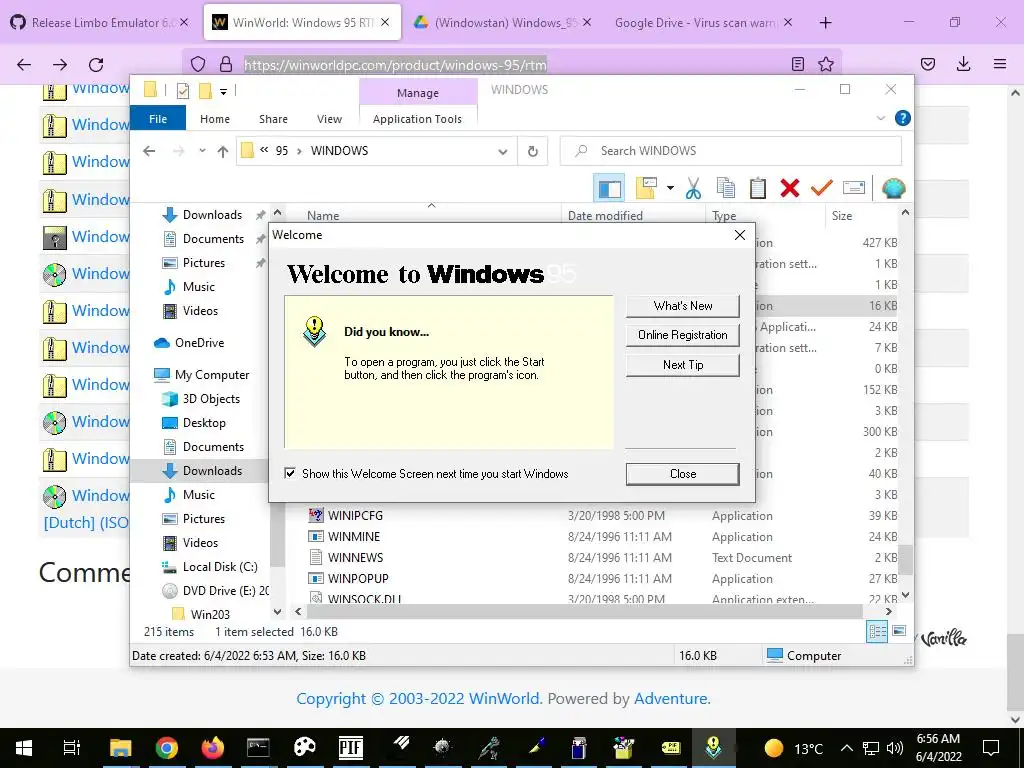The image size is (1024, 768).
Task: Open Firefox downloads panel
Action: pyautogui.click(x=963, y=64)
